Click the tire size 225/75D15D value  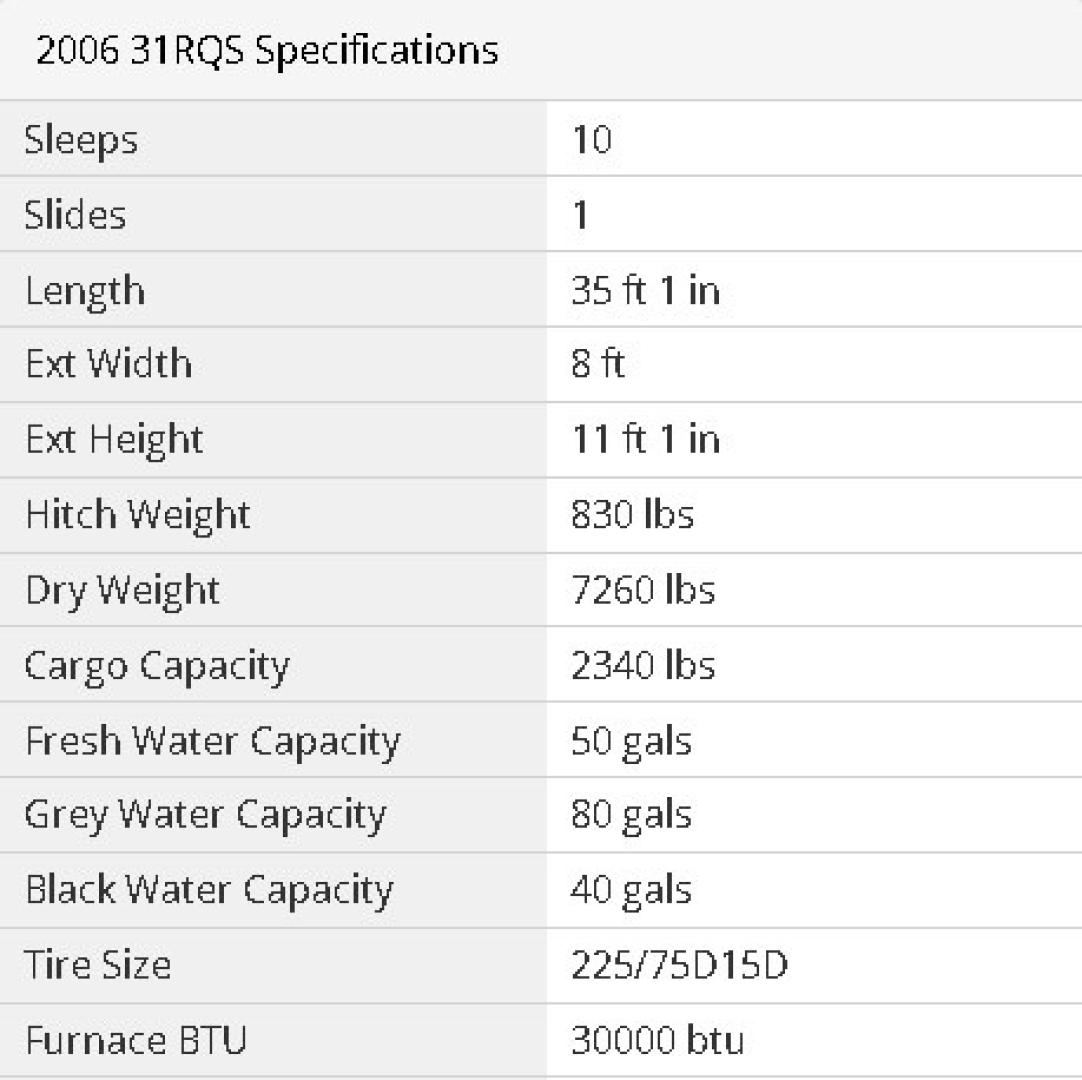679,965
